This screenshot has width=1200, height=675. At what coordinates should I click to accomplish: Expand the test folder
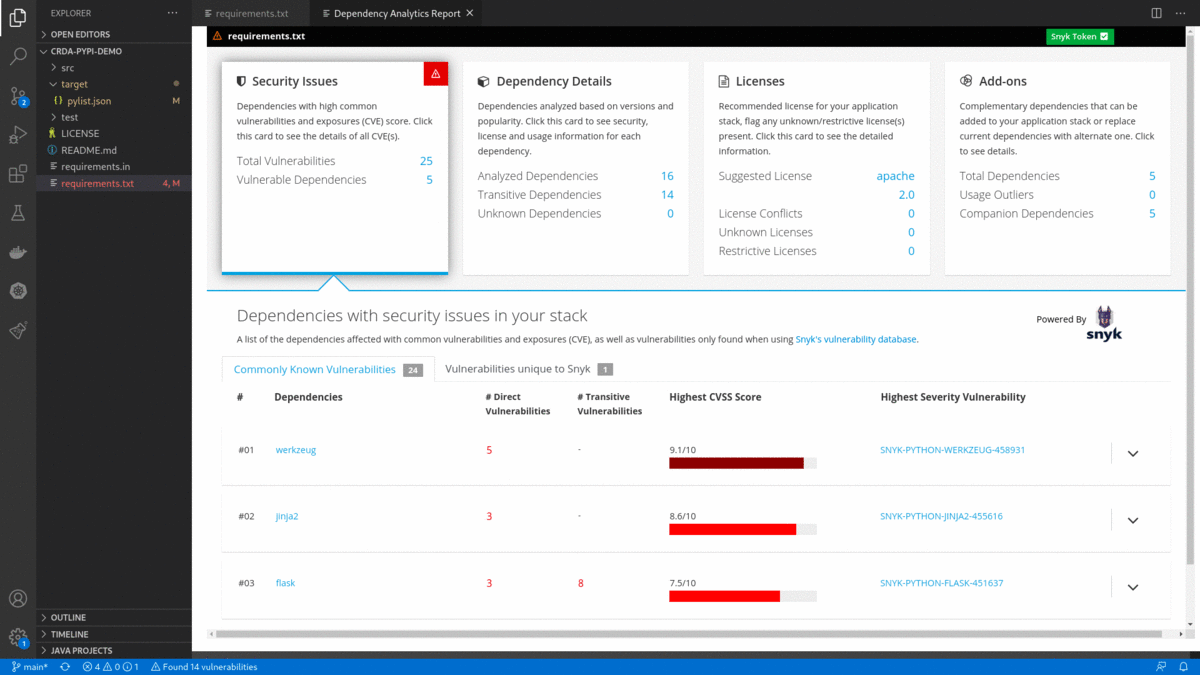pyautogui.click(x=114, y=117)
